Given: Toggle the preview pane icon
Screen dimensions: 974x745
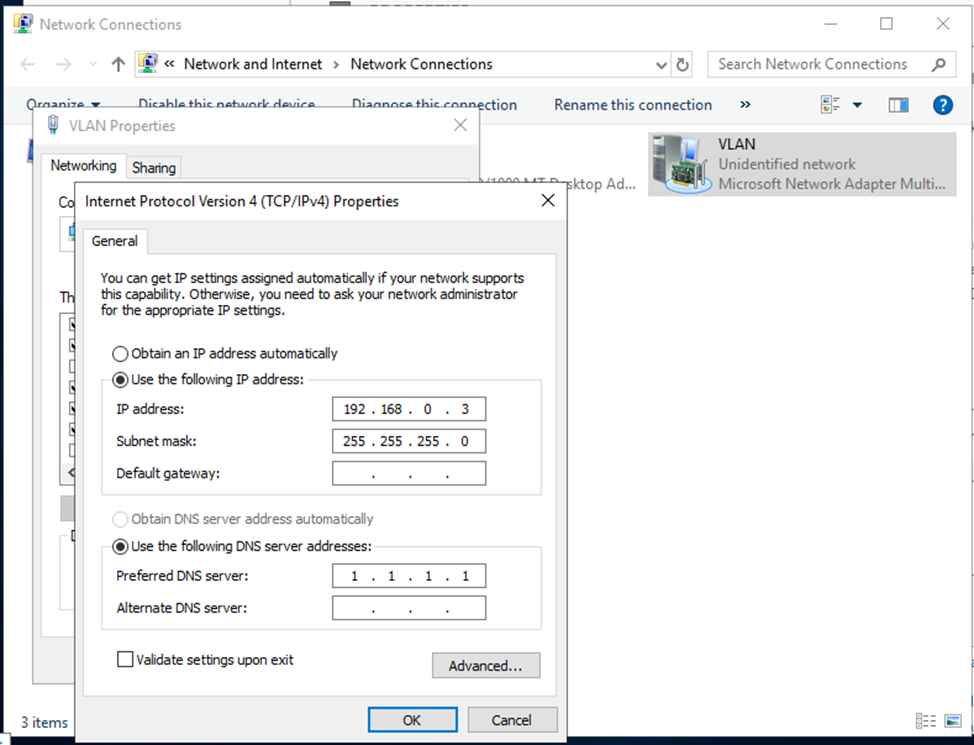Looking at the screenshot, I should coord(898,104).
